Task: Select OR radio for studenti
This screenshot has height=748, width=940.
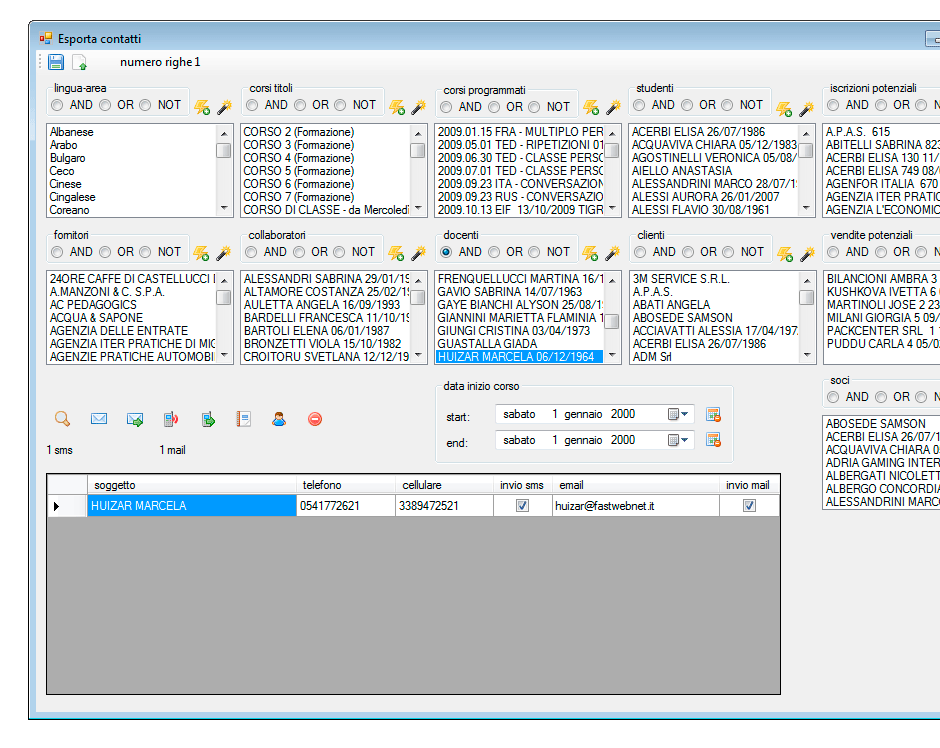Action: pyautogui.click(x=687, y=105)
